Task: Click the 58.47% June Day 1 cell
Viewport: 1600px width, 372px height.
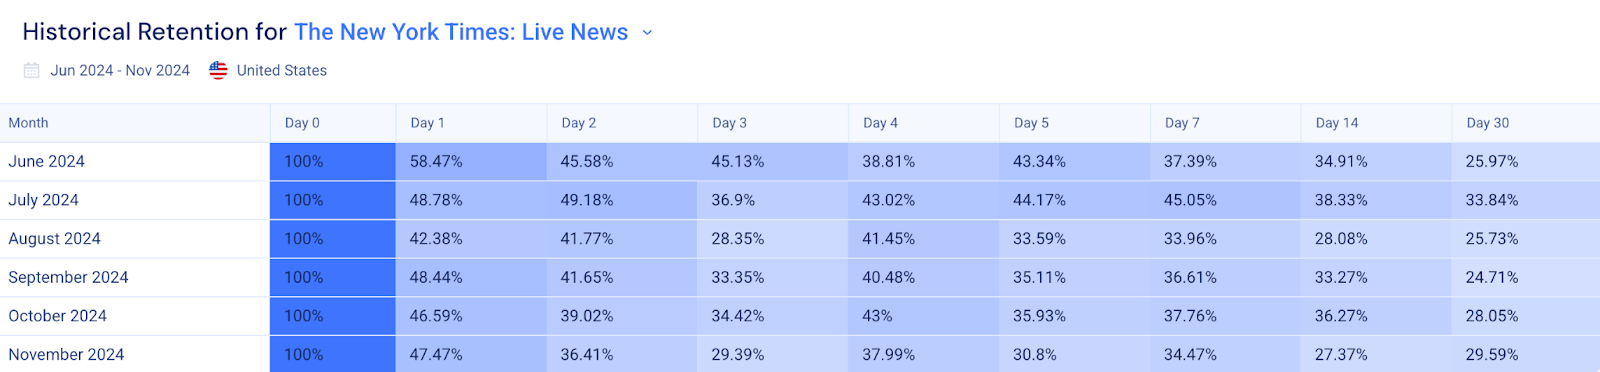Action: click(x=471, y=161)
